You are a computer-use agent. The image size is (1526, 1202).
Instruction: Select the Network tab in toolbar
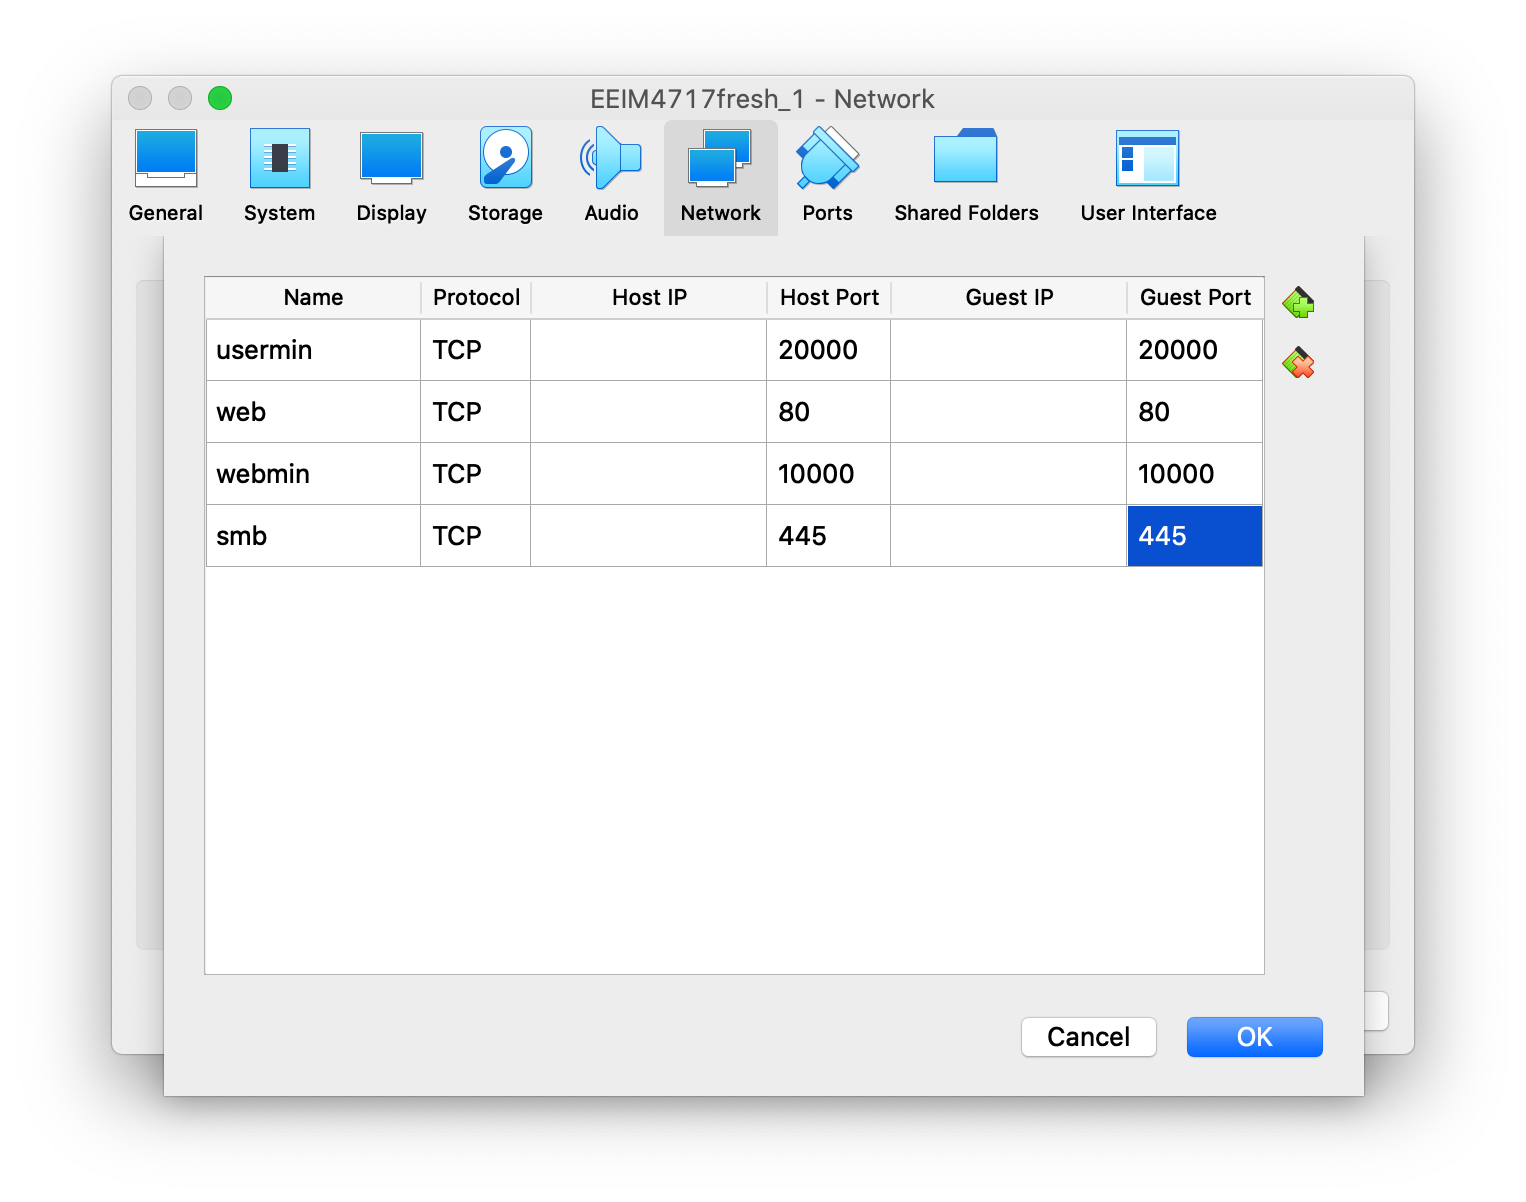(x=720, y=176)
